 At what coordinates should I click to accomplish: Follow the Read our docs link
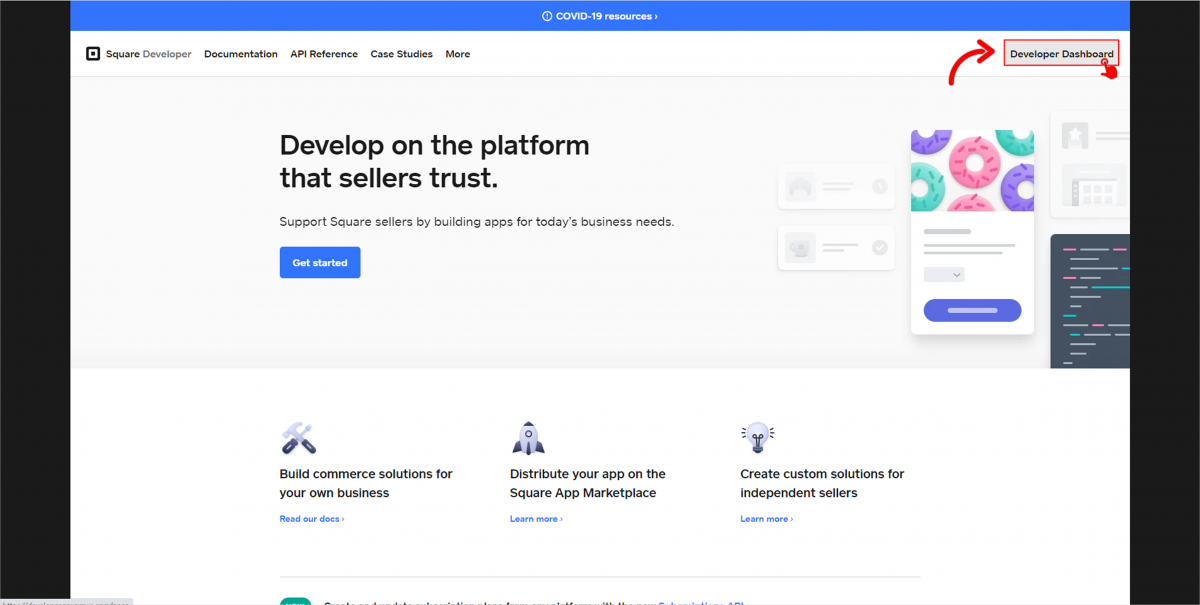(x=311, y=519)
